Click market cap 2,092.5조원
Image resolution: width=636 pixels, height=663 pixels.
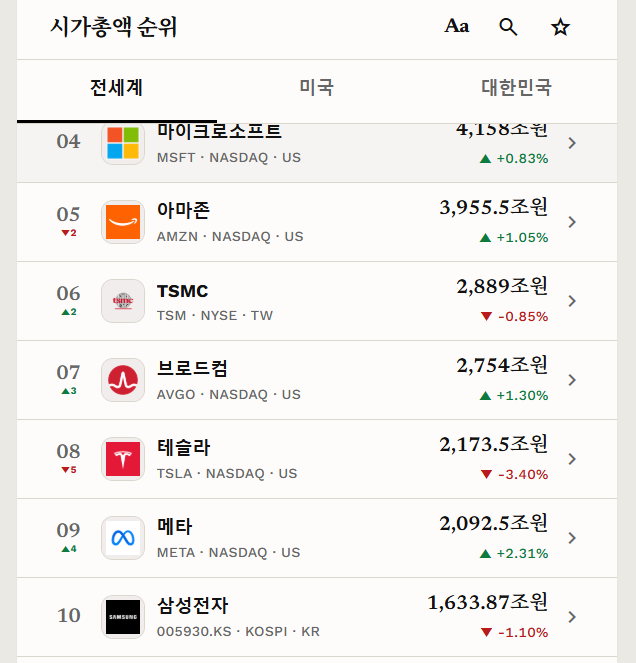(493, 523)
